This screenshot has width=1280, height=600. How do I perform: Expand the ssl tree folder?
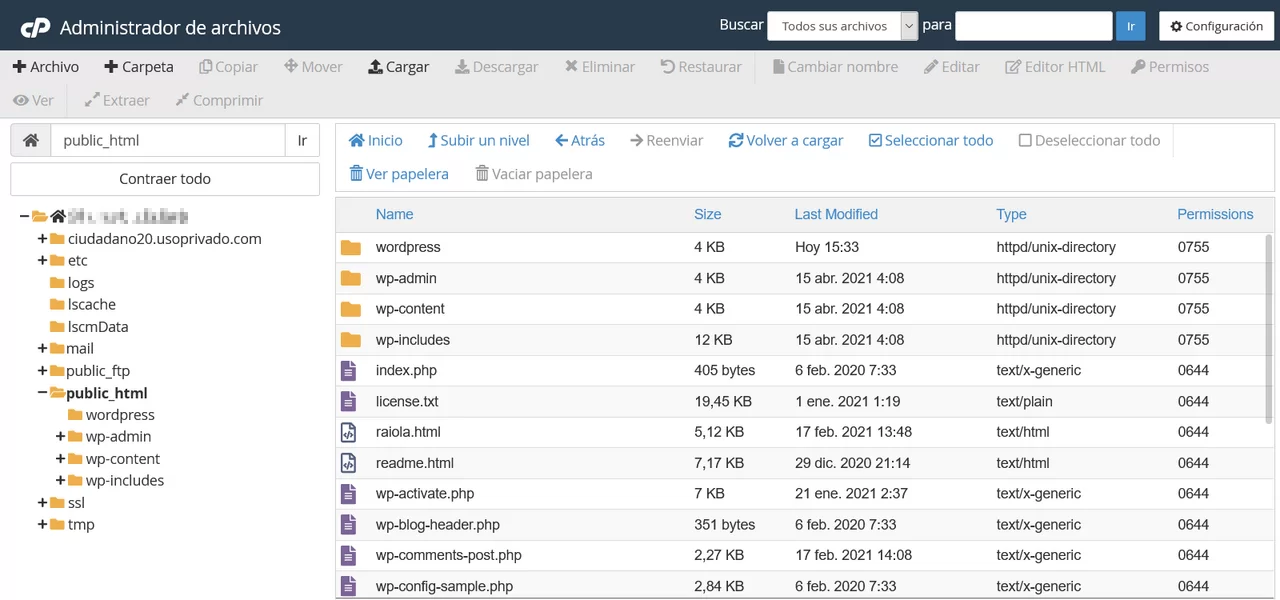click(x=42, y=503)
